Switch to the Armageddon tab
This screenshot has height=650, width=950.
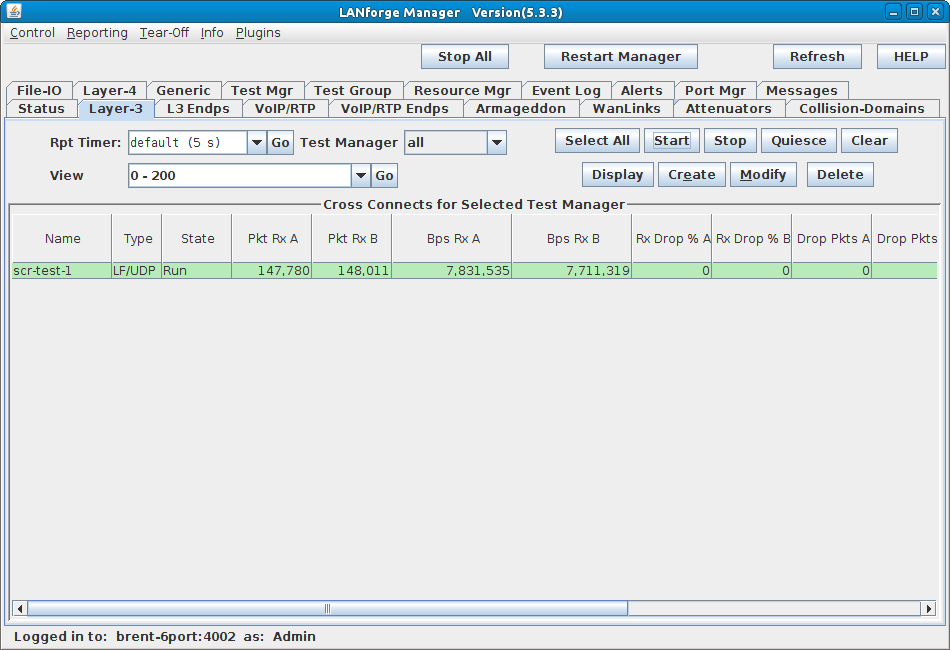(x=521, y=108)
